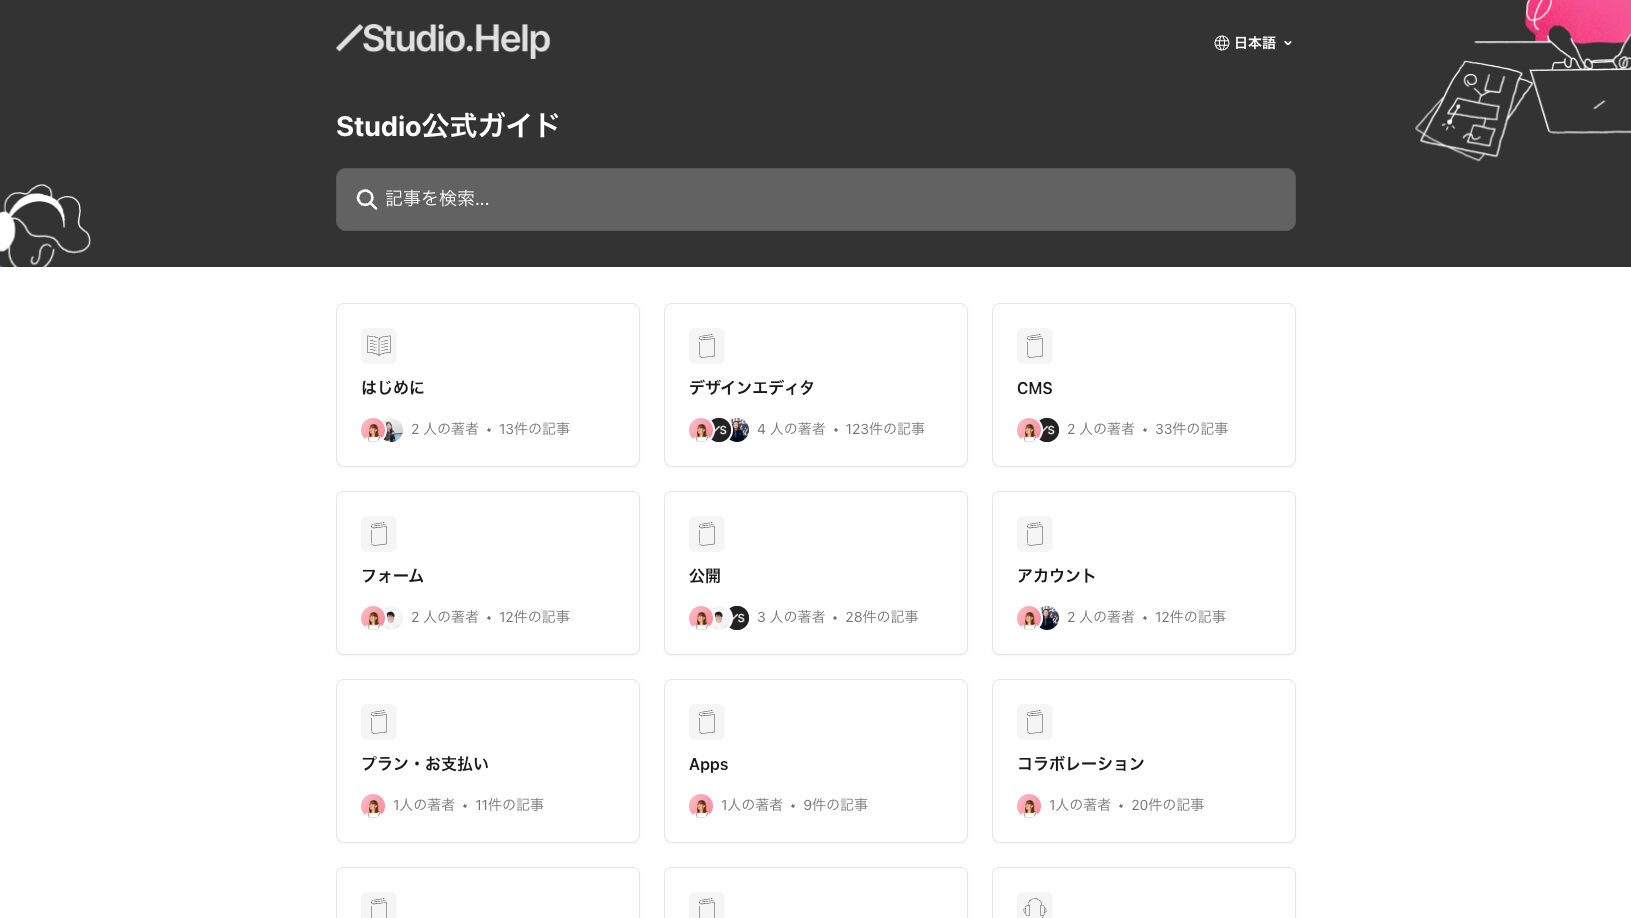Screen dimensions: 1631x918
Task: Click the 20件の記事 text
Action: [1167, 805]
